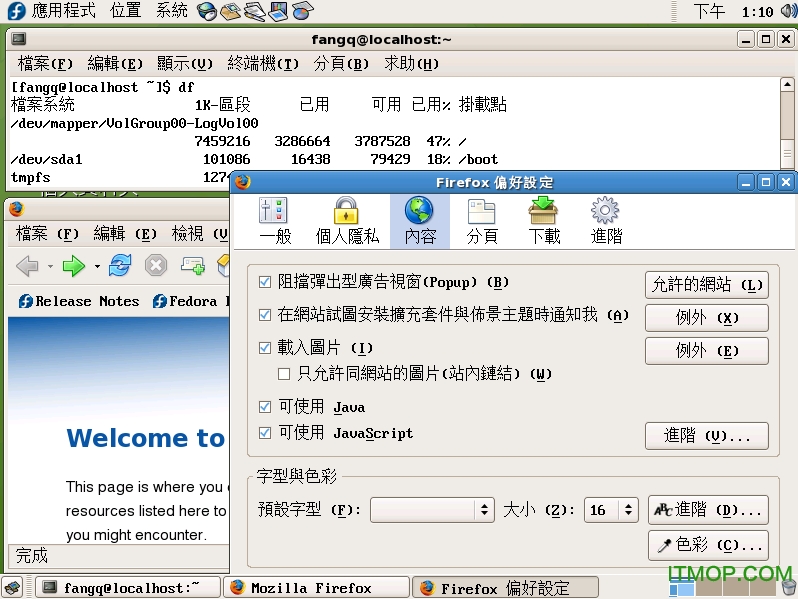Open the font 大小 size dropdown showing 16
This screenshot has height=599, width=798.
(x=611, y=509)
